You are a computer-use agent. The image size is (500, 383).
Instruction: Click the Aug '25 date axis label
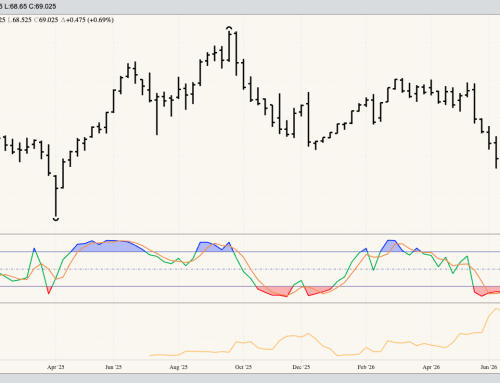point(178,367)
